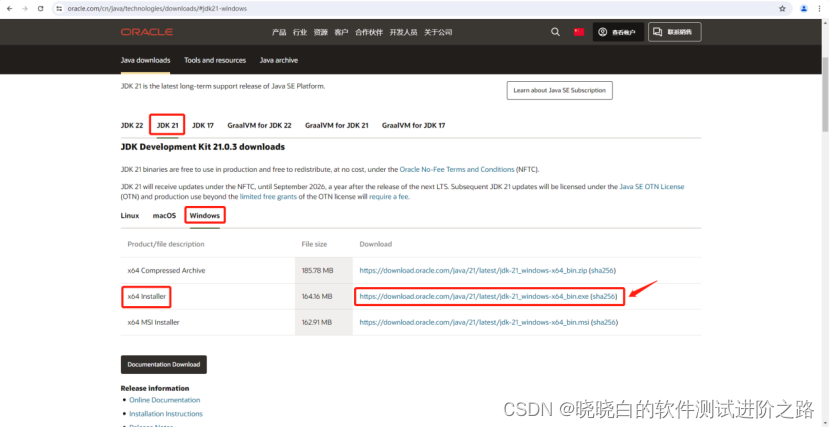The image size is (830, 428).
Task: Open the limited free grants link
Action: [267, 197]
